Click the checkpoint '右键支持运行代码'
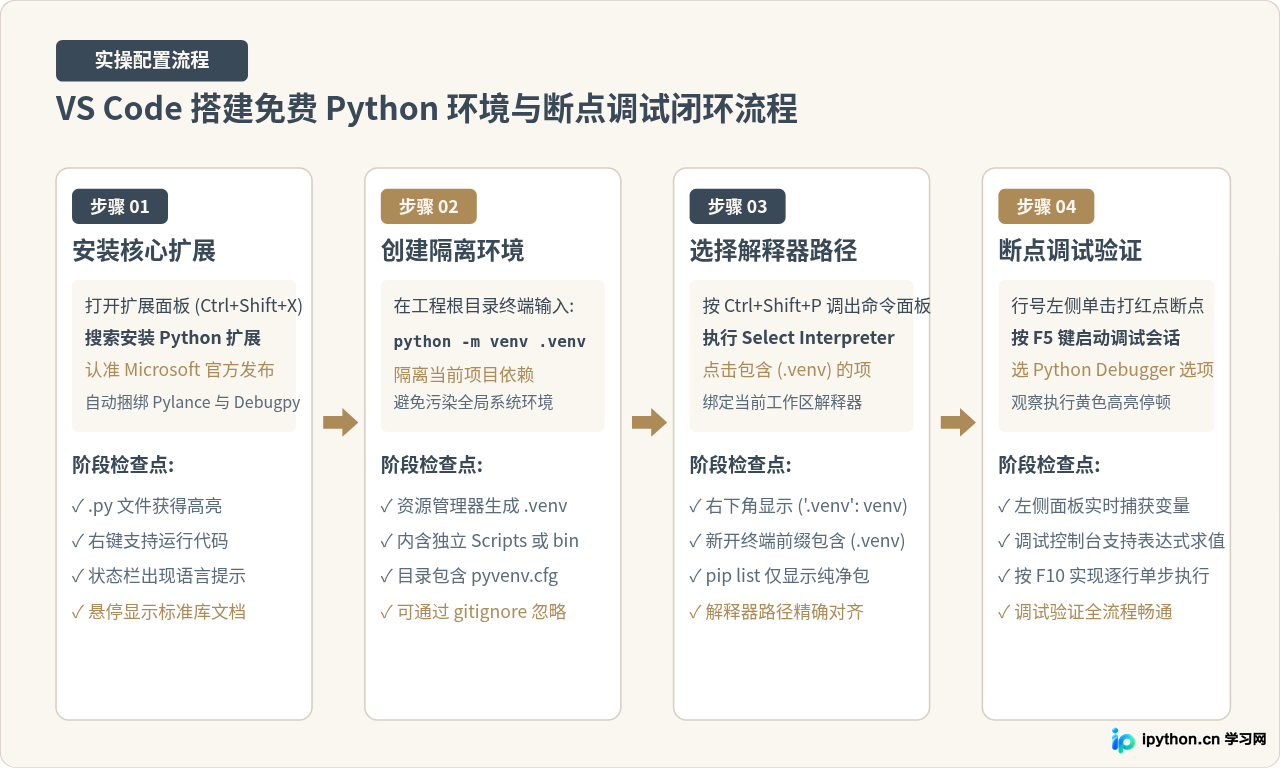The height and width of the screenshot is (768, 1280). [x=150, y=541]
